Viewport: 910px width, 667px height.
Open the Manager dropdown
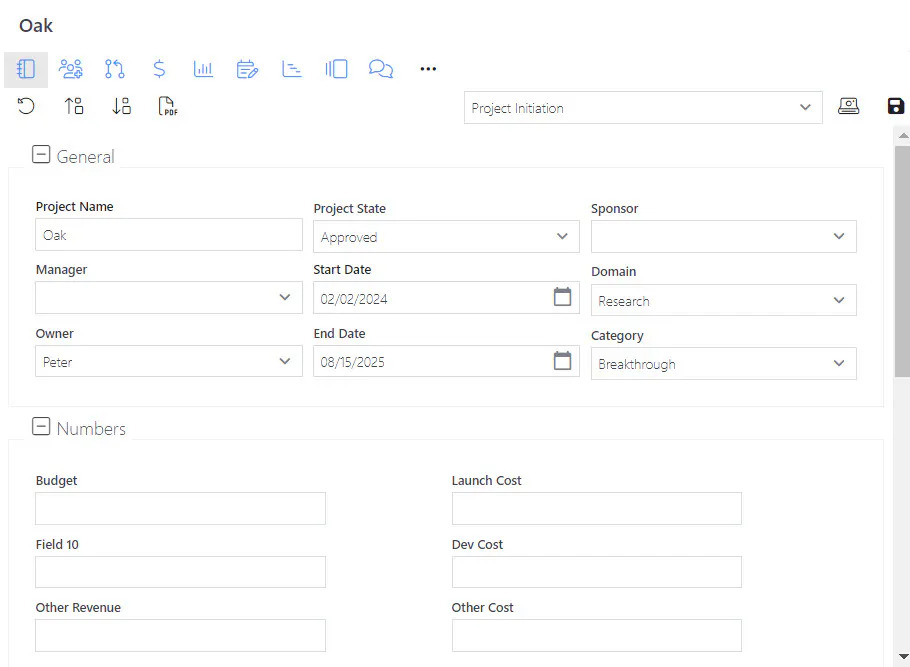169,298
